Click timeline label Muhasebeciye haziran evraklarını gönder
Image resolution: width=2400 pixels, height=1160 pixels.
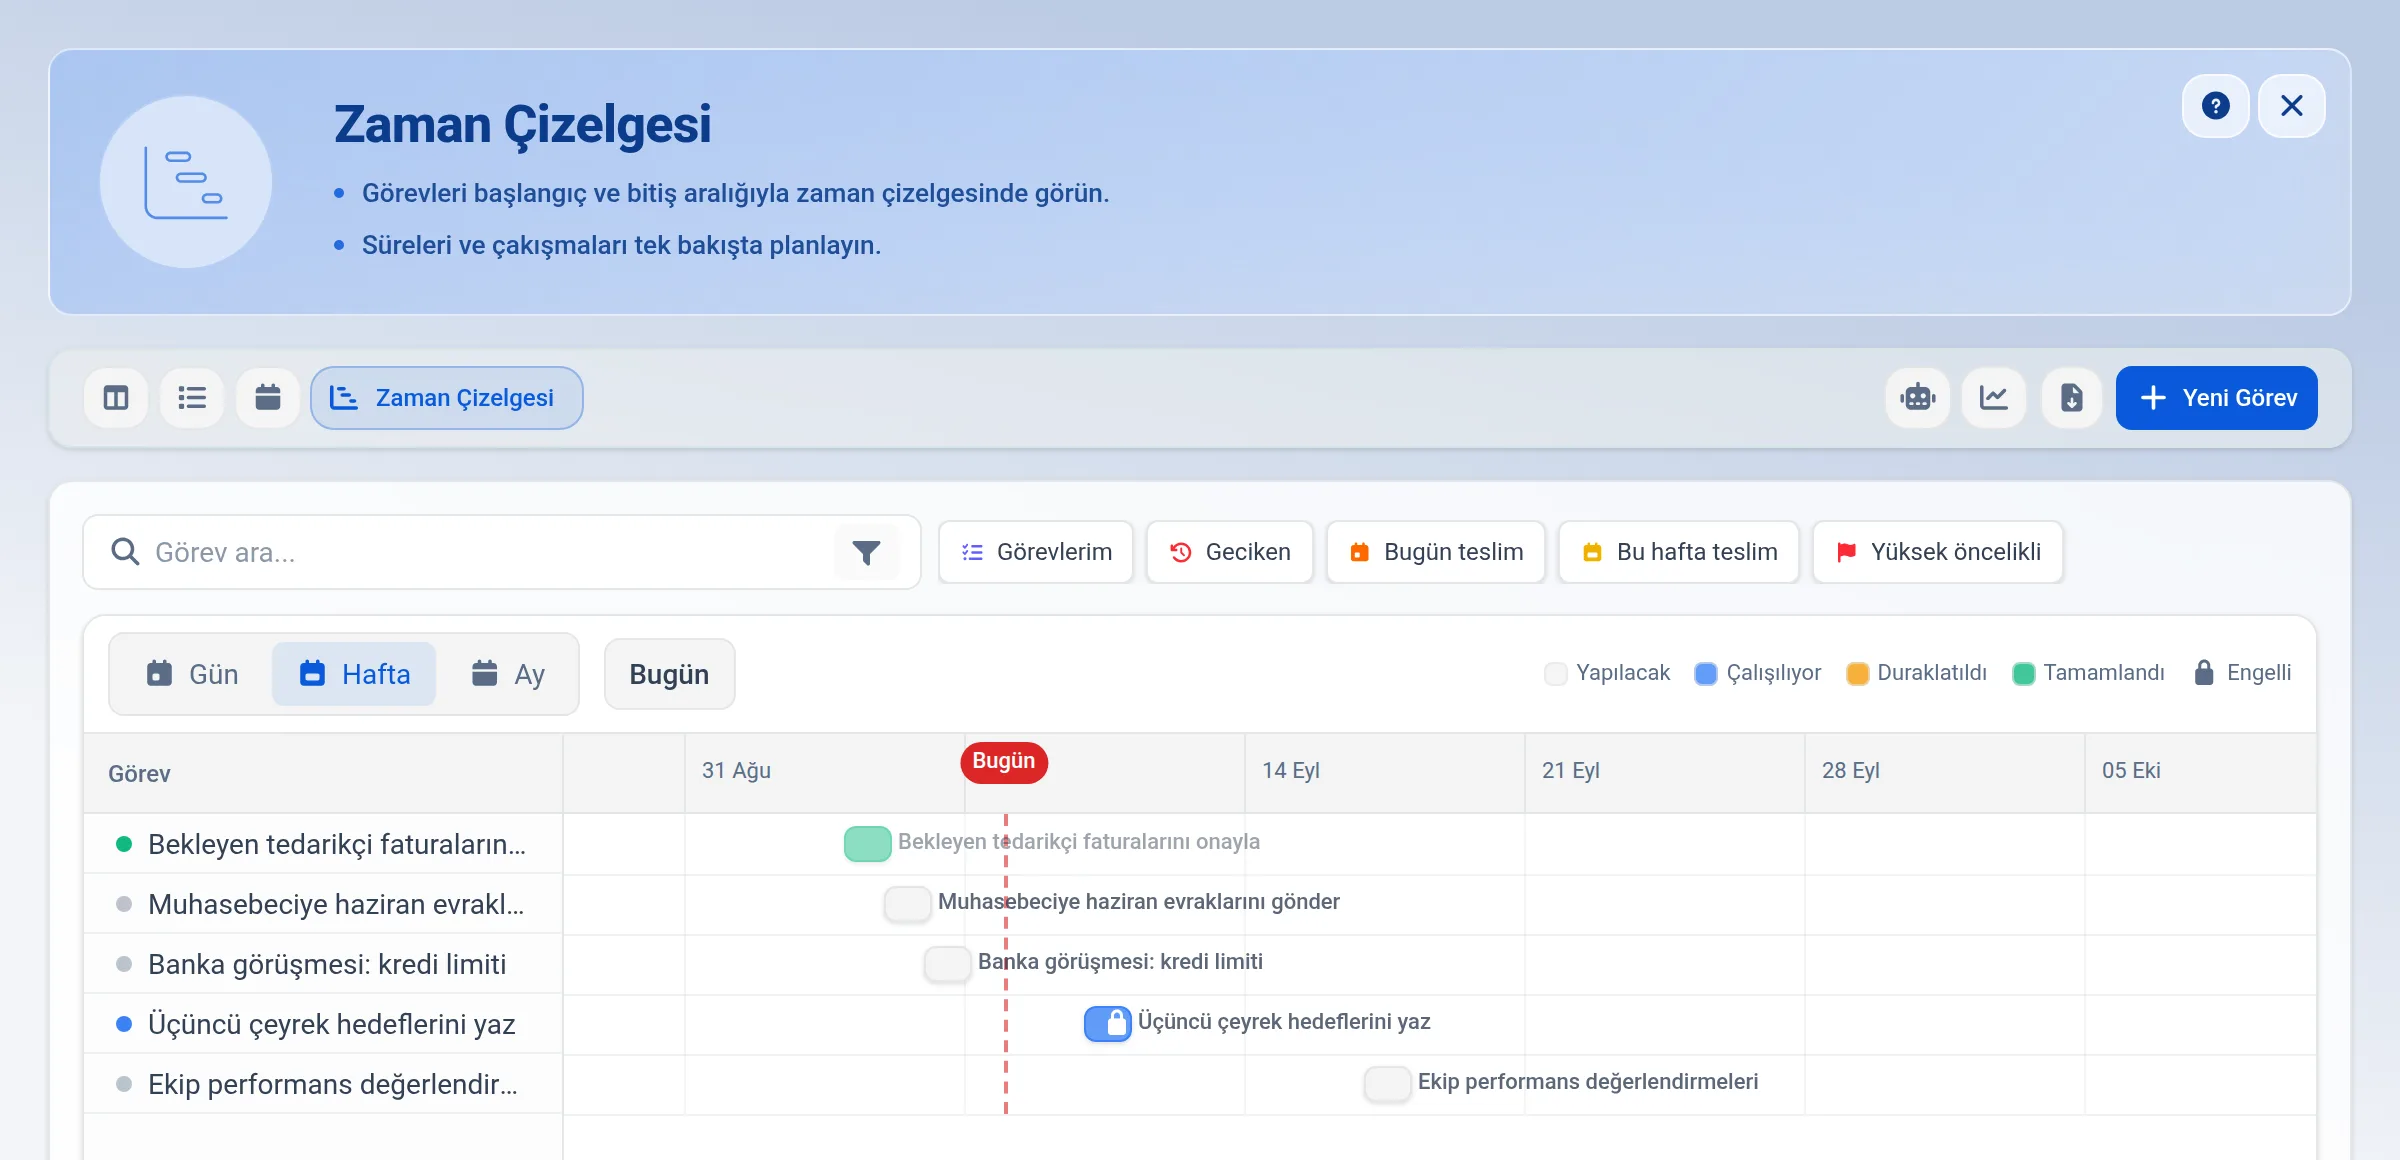[x=1139, y=902]
